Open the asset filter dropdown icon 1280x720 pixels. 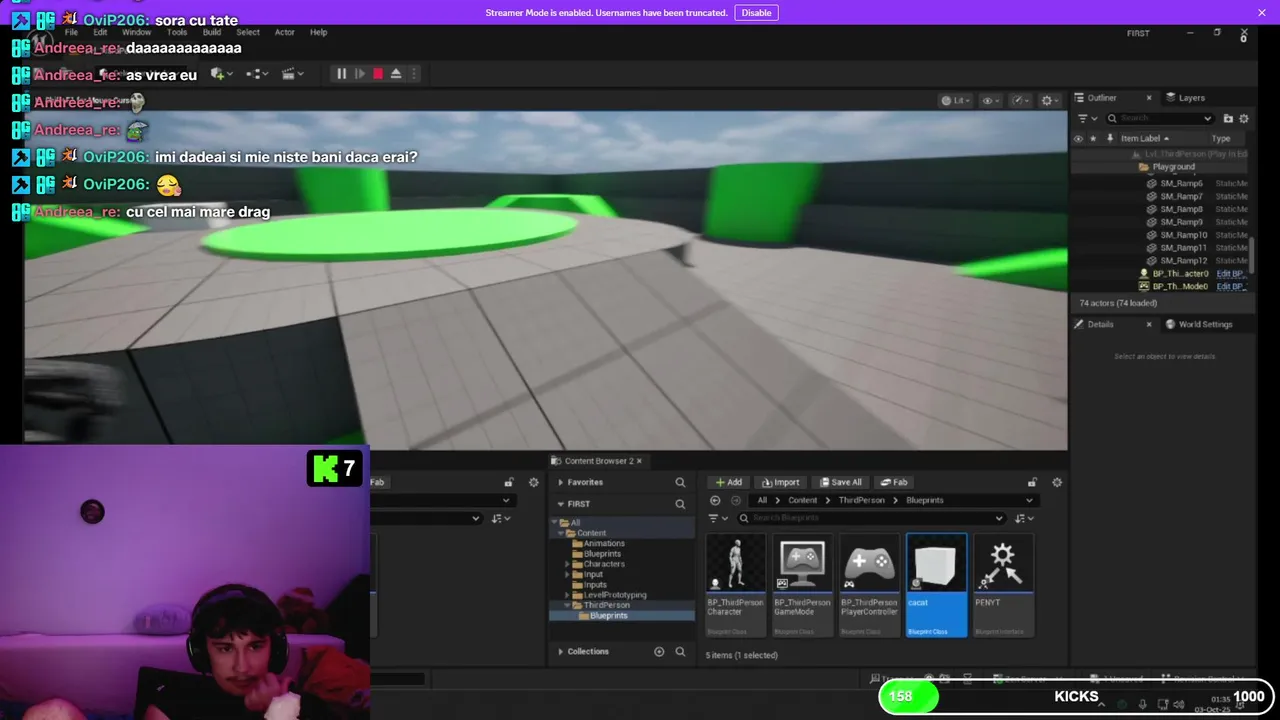pos(717,518)
